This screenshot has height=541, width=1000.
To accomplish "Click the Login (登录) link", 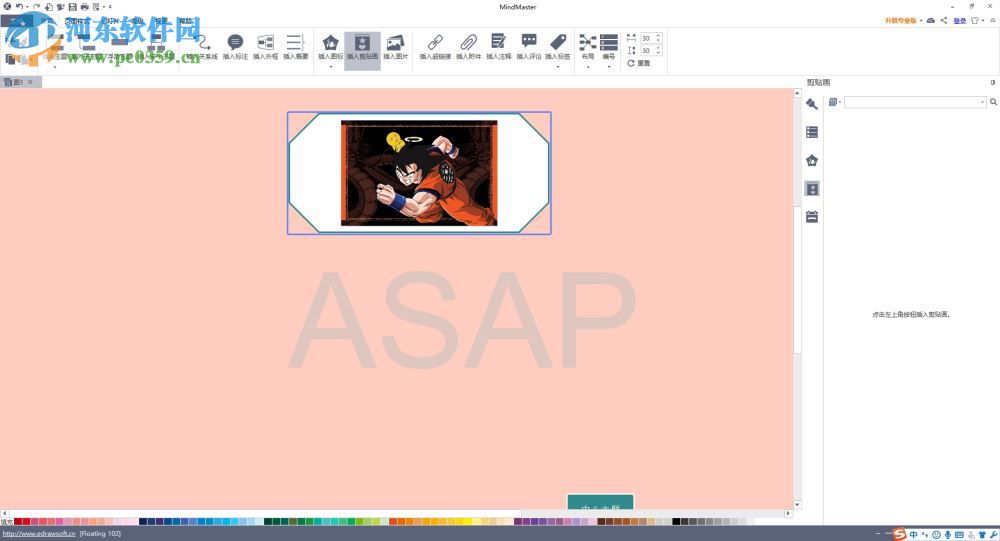I will click(x=960, y=20).
